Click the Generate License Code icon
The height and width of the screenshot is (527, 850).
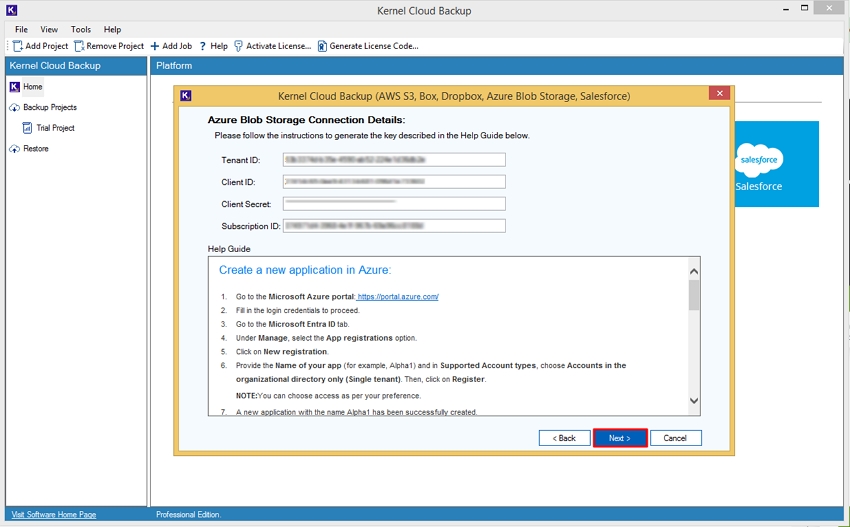(x=322, y=46)
